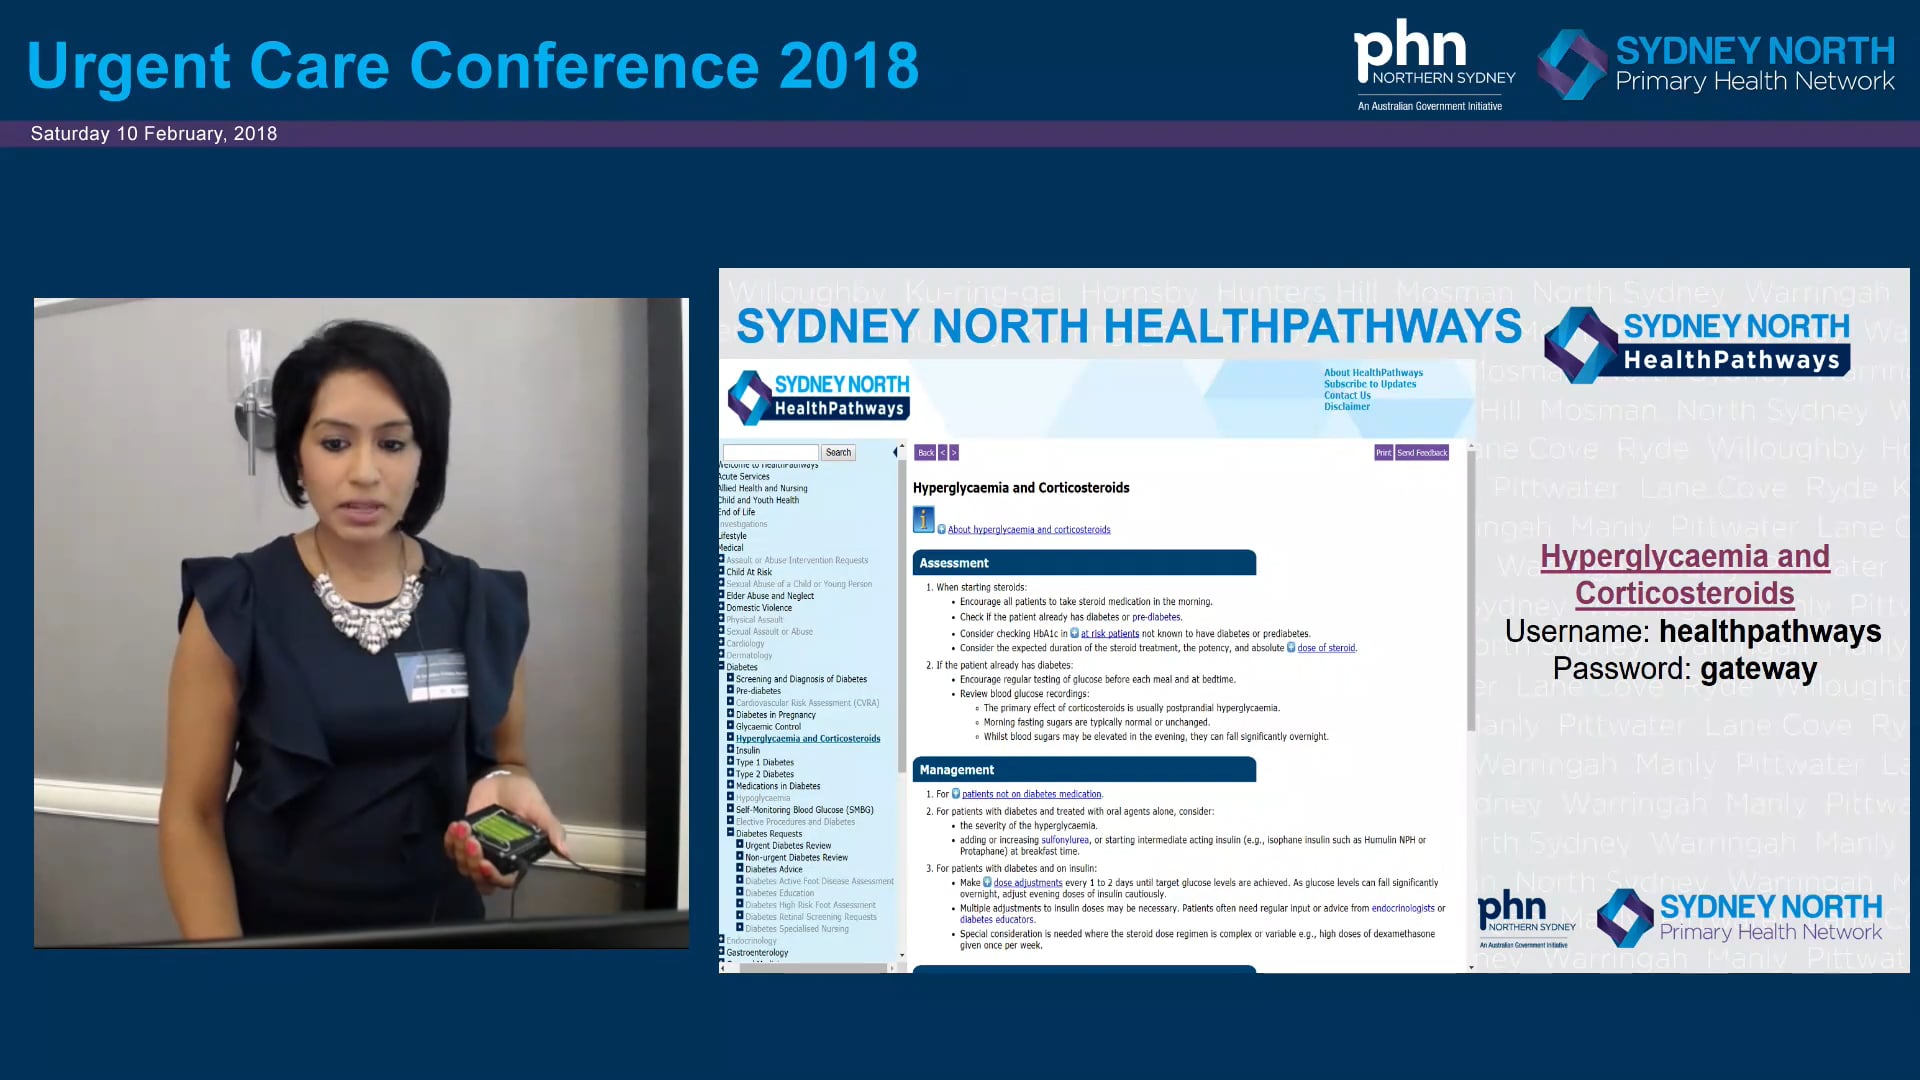Image resolution: width=1920 pixels, height=1080 pixels.
Task: Click the Search button
Action: coord(838,452)
